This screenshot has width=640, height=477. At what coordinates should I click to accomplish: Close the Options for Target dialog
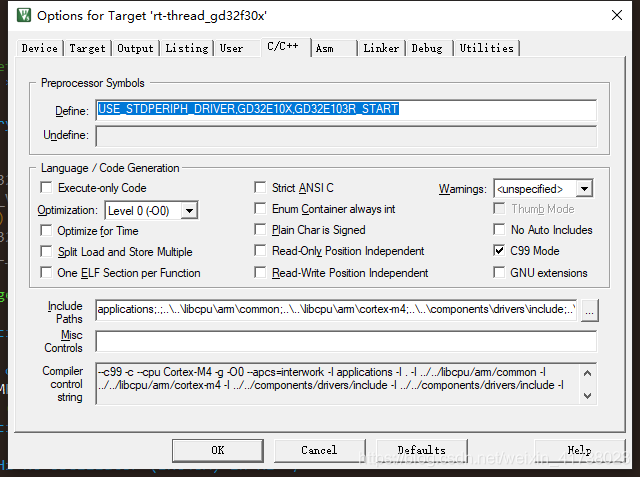point(617,16)
